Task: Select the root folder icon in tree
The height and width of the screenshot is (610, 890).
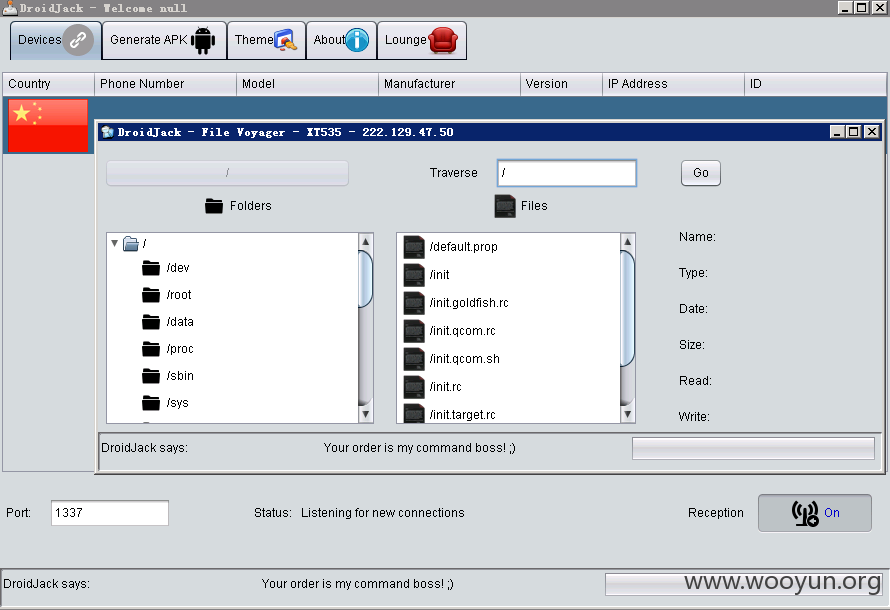Action: click(x=131, y=243)
